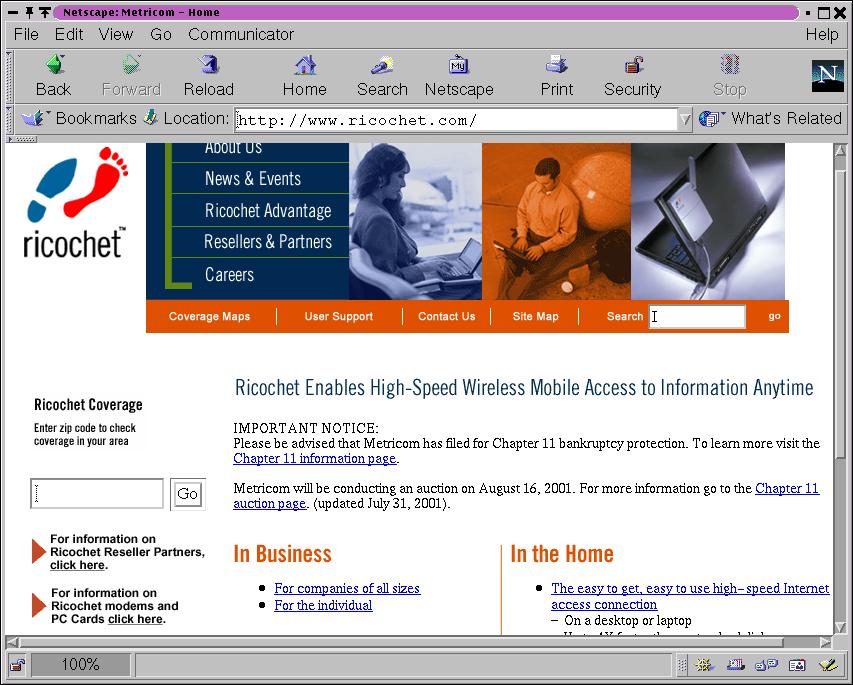Open the Communicator menu
Screen dimensions: 853x685
tap(241, 34)
